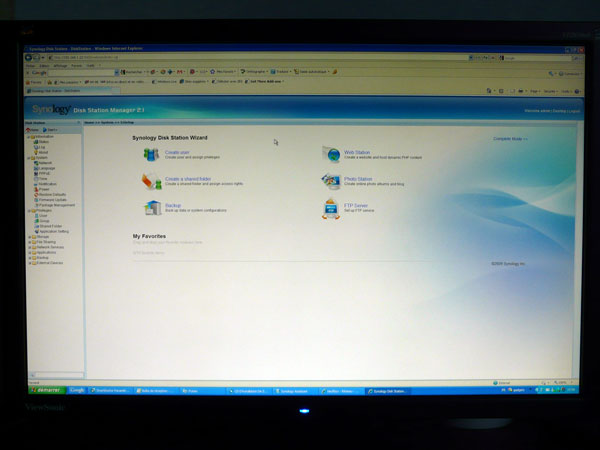The image size is (600, 450).
Task: Open the Photo Station icon
Action: coord(331,181)
